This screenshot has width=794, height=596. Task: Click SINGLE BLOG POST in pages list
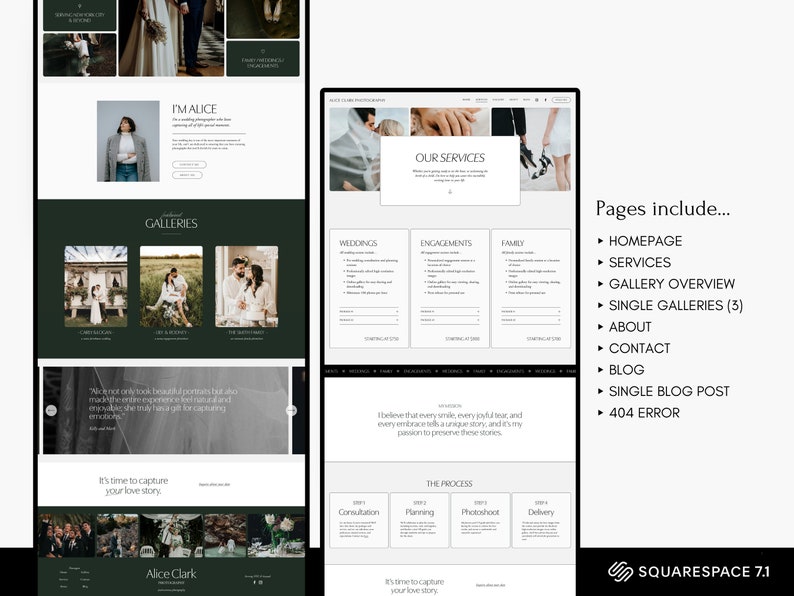pyautogui.click(x=669, y=391)
